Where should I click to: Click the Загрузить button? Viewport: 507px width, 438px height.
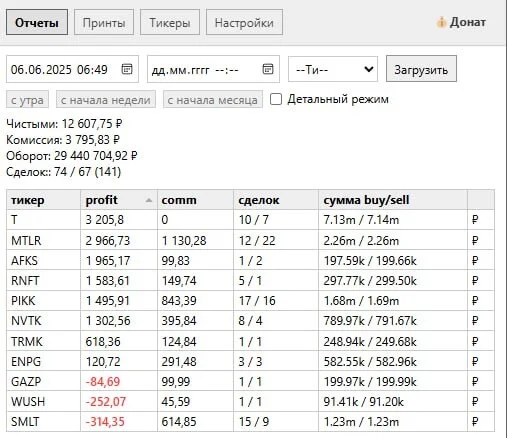click(x=421, y=69)
